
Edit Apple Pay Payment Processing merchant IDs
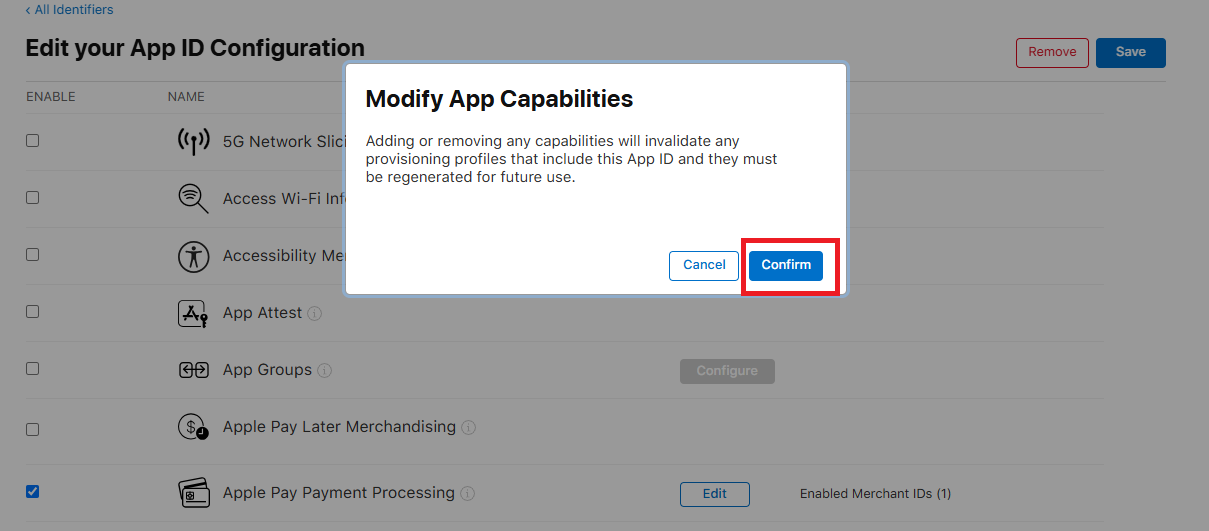(714, 494)
